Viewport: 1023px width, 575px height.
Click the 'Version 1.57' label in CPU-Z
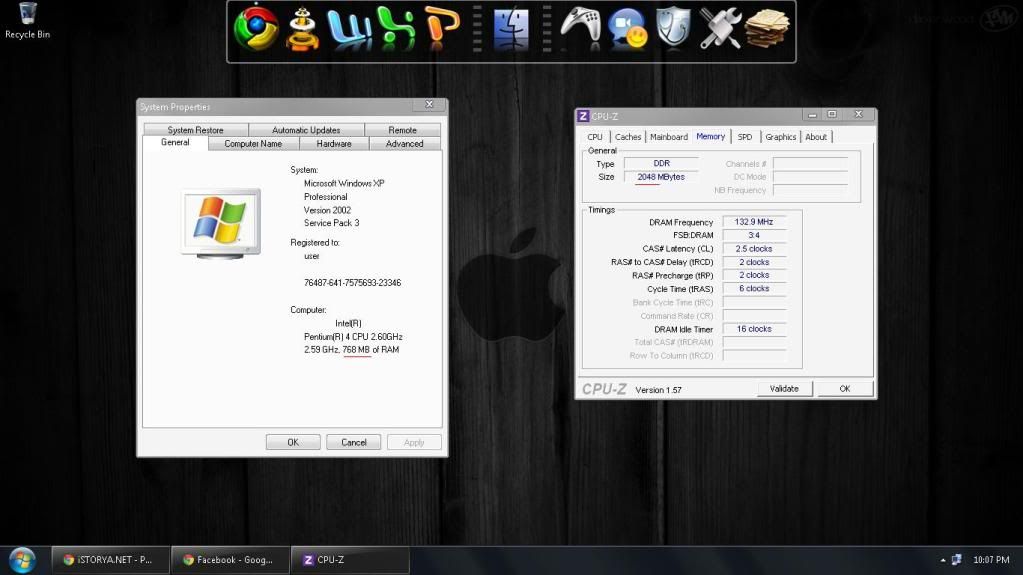(x=658, y=390)
